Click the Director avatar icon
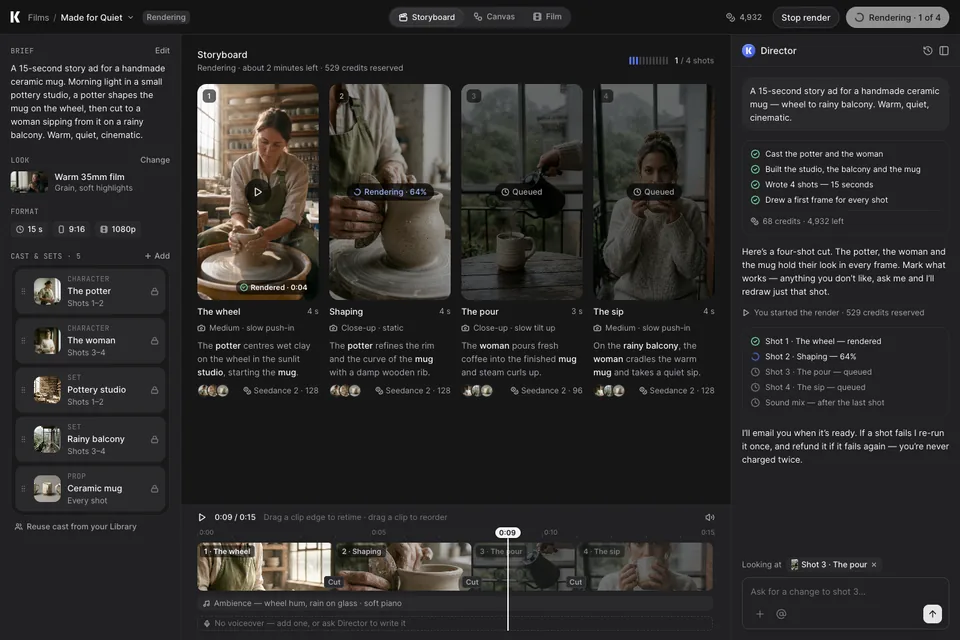 tap(748, 51)
